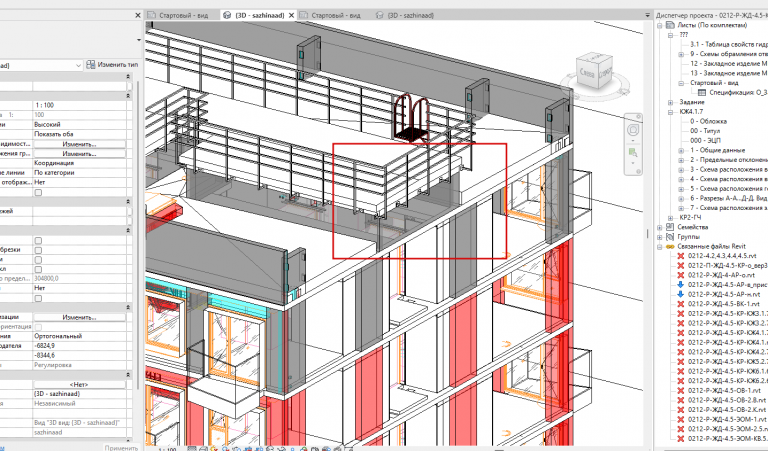The image size is (768, 451).
Task: Click the red X beside 0212-Р-ЖД-4.5-ОВ-1.rvt
Action: [680, 391]
